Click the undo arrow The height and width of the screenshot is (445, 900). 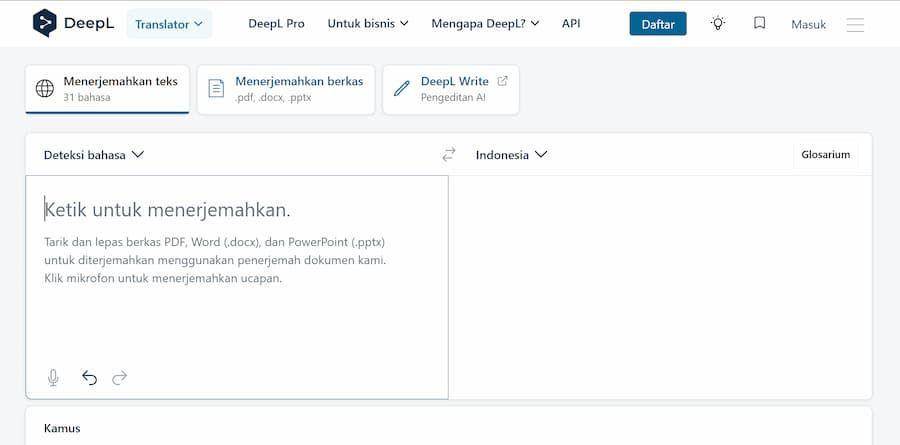(x=89, y=377)
